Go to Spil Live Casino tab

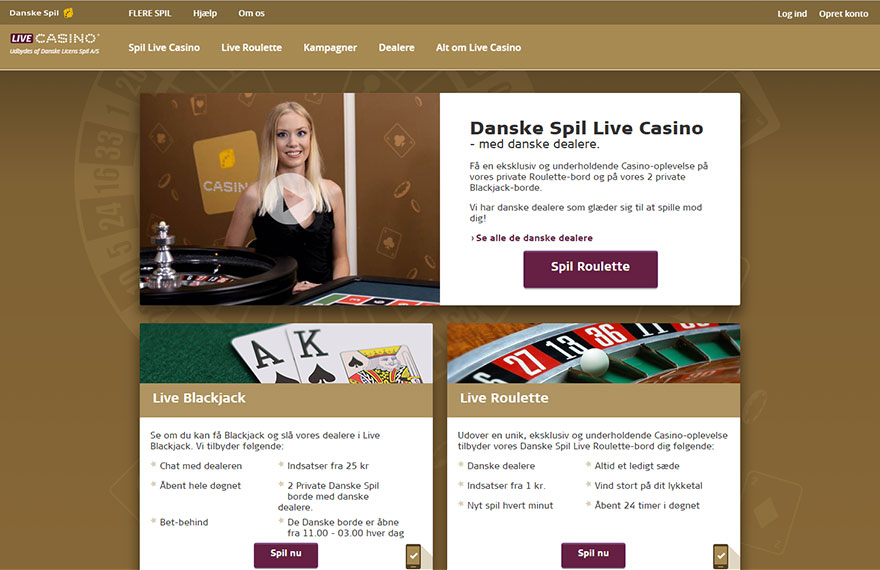point(164,48)
